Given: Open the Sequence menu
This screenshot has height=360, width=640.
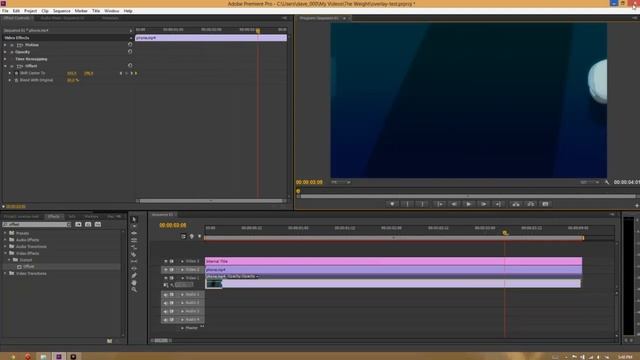Looking at the screenshot, I should (62, 11).
